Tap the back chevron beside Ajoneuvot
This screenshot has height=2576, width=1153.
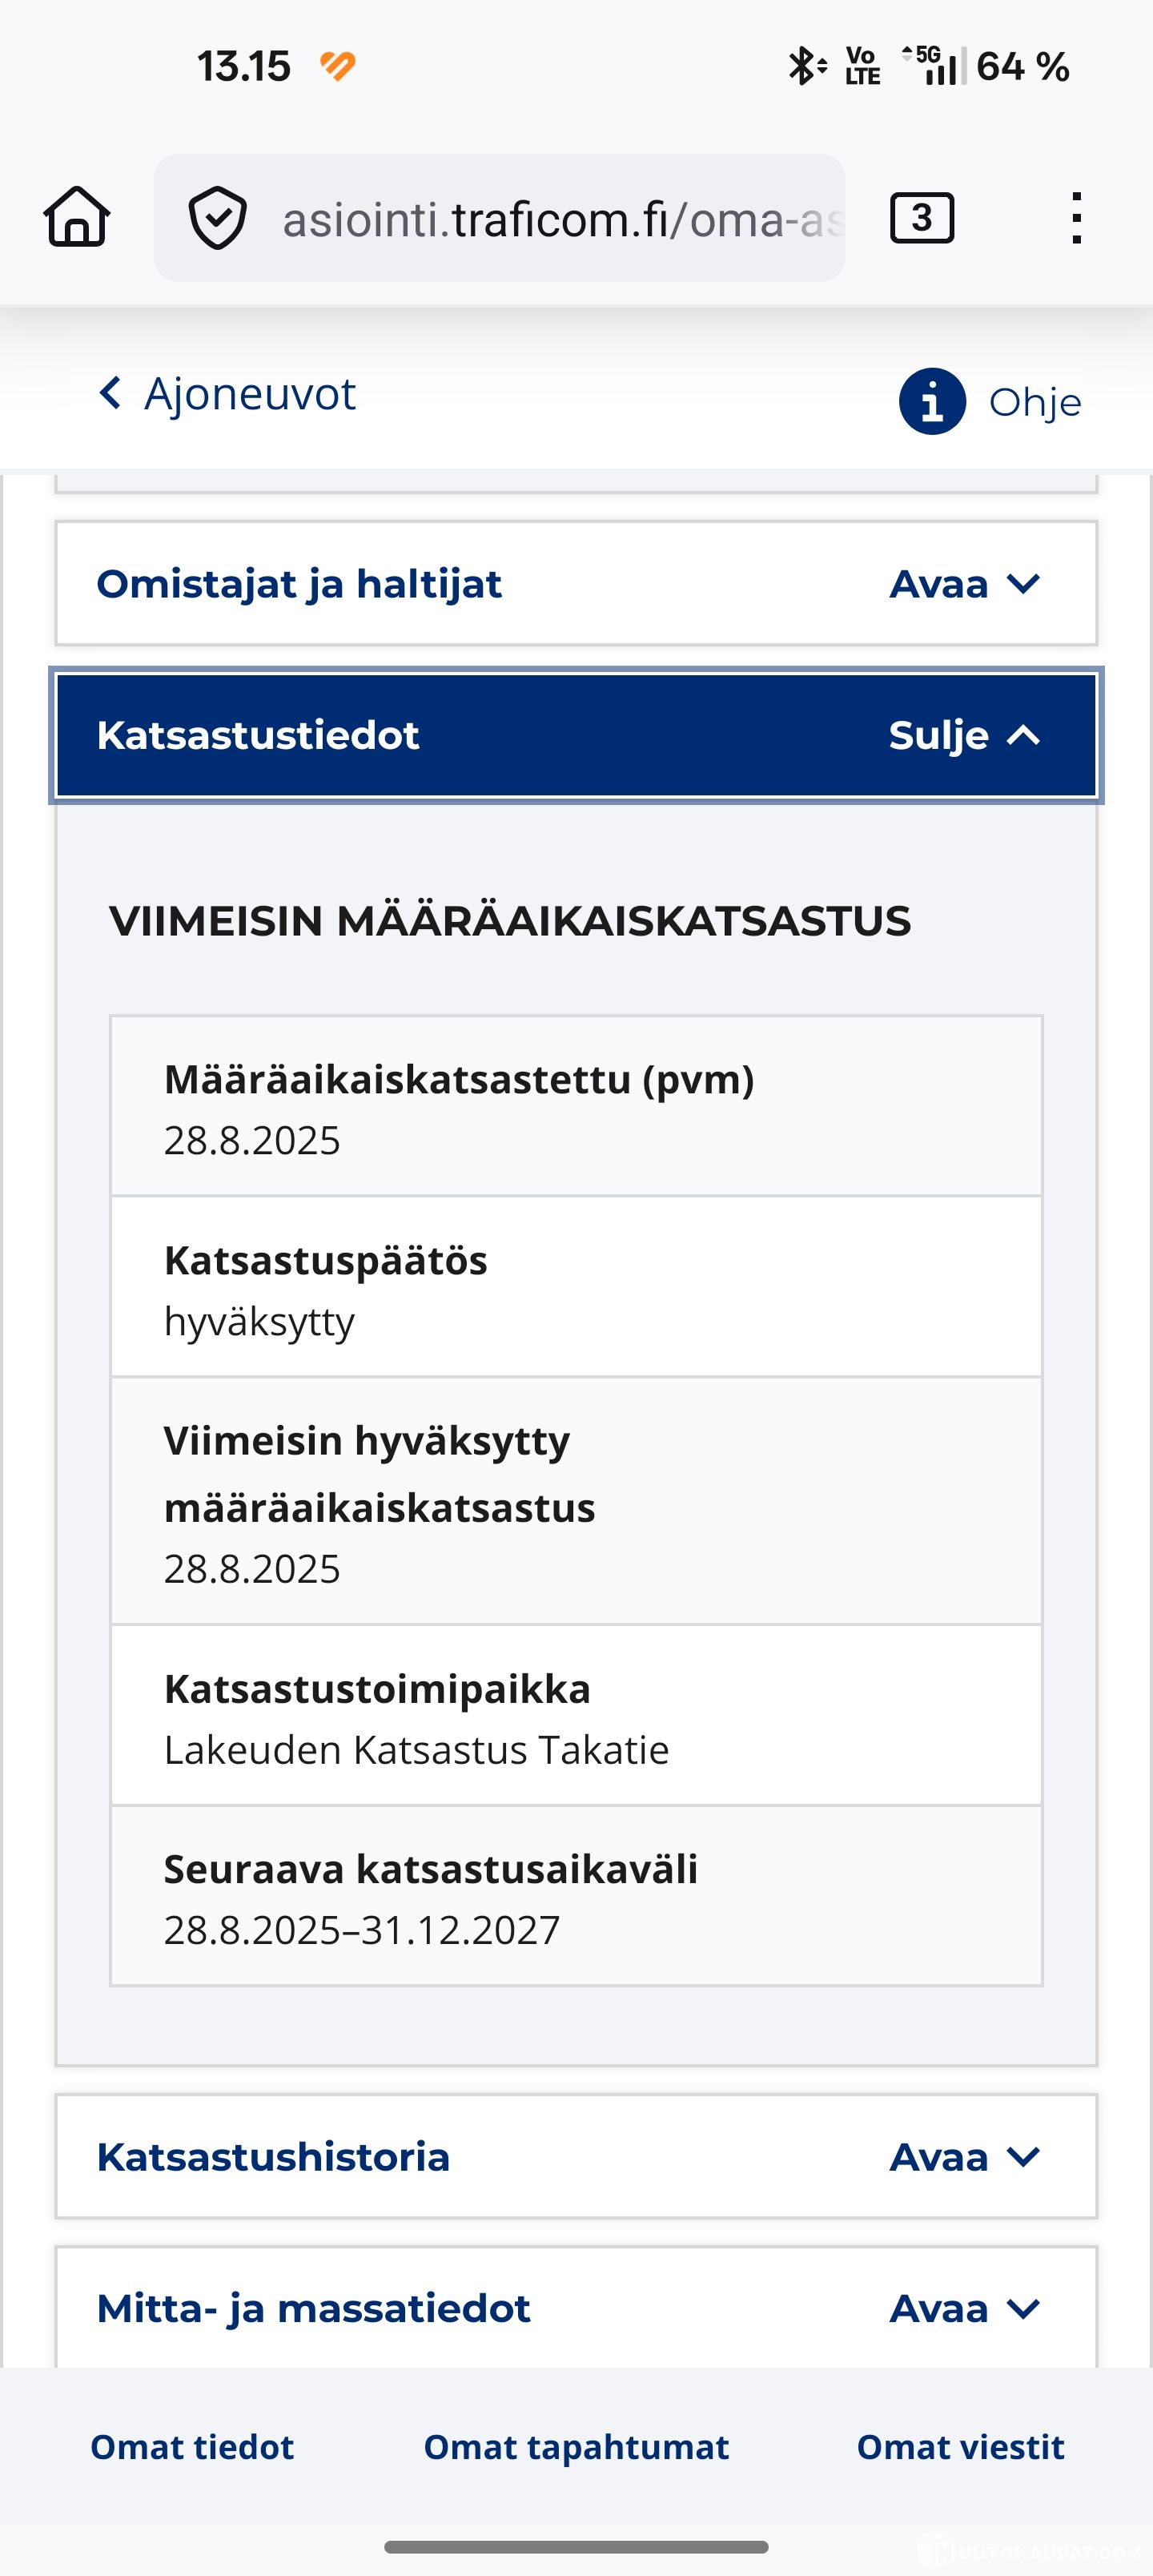[x=111, y=393]
